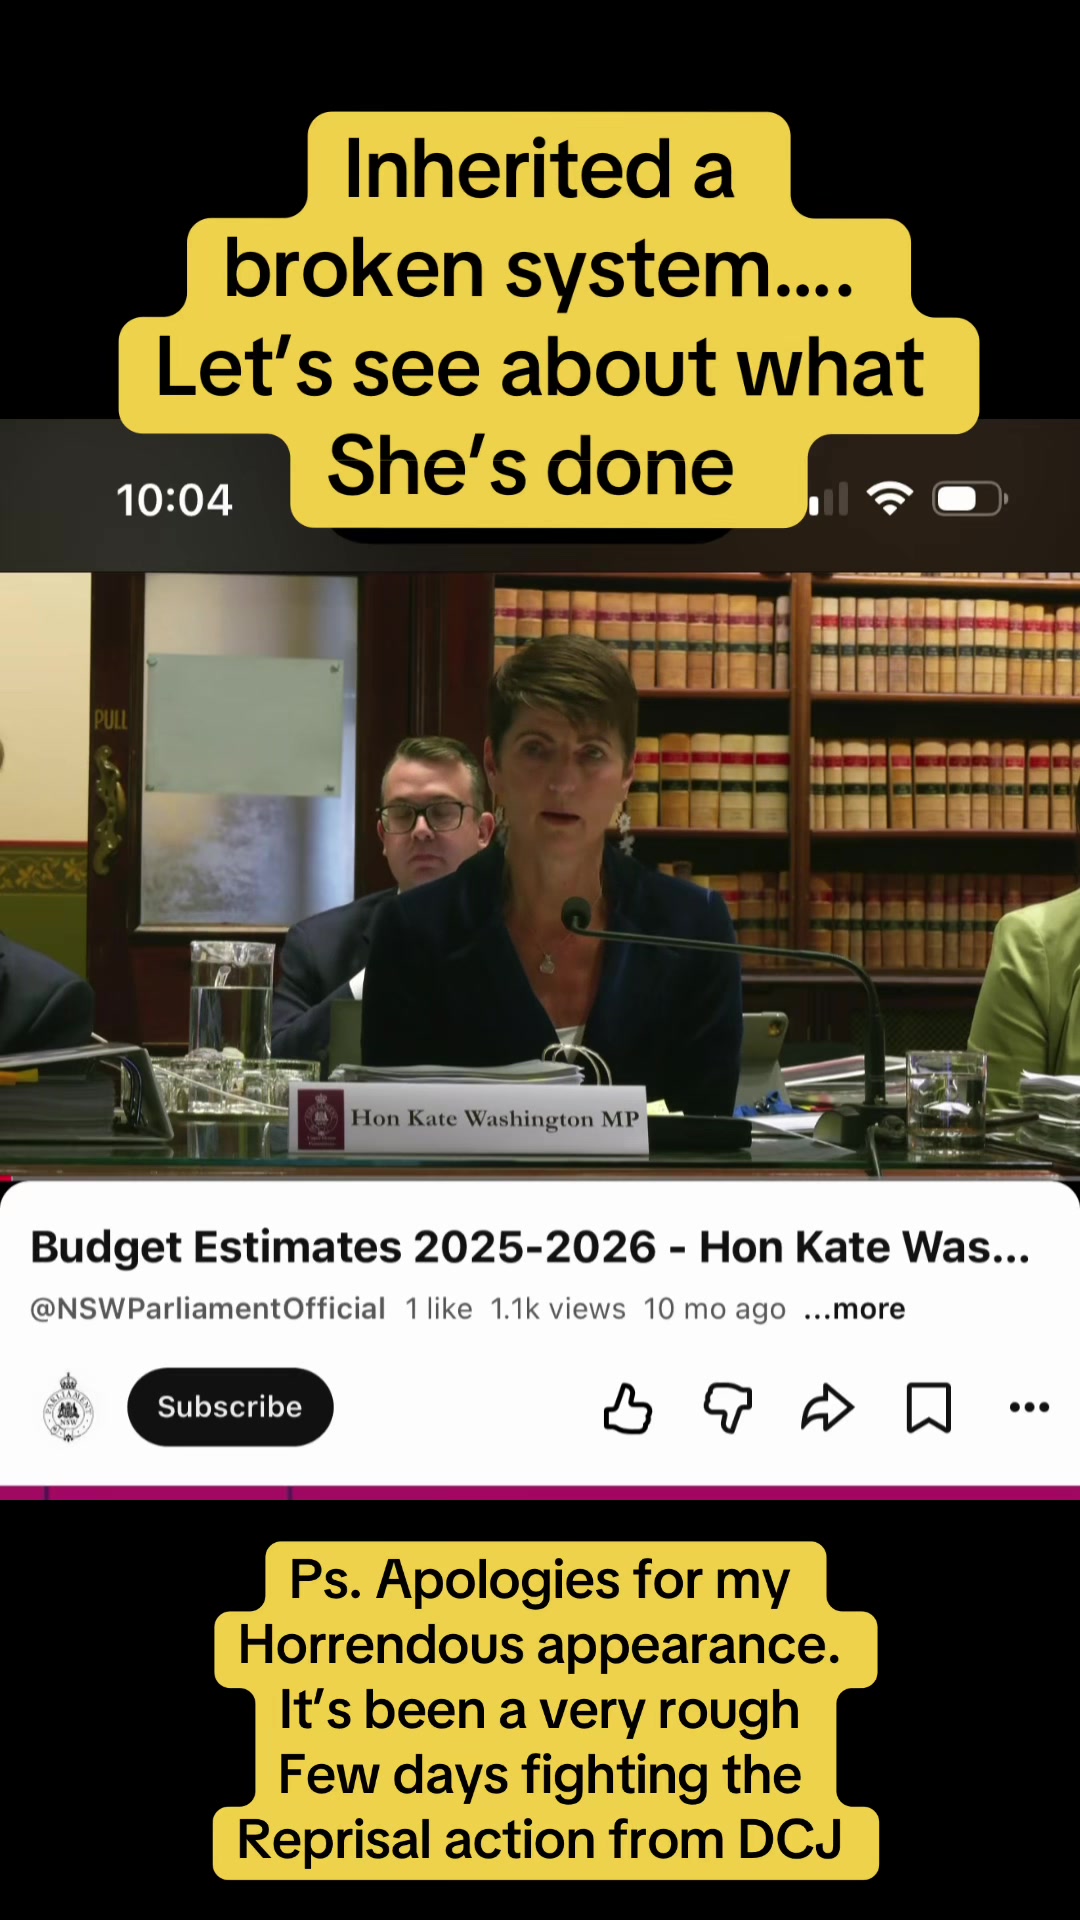This screenshot has height=1920, width=1080.
Task: Tap the 10:04 clock in the status bar
Action: coord(174,499)
